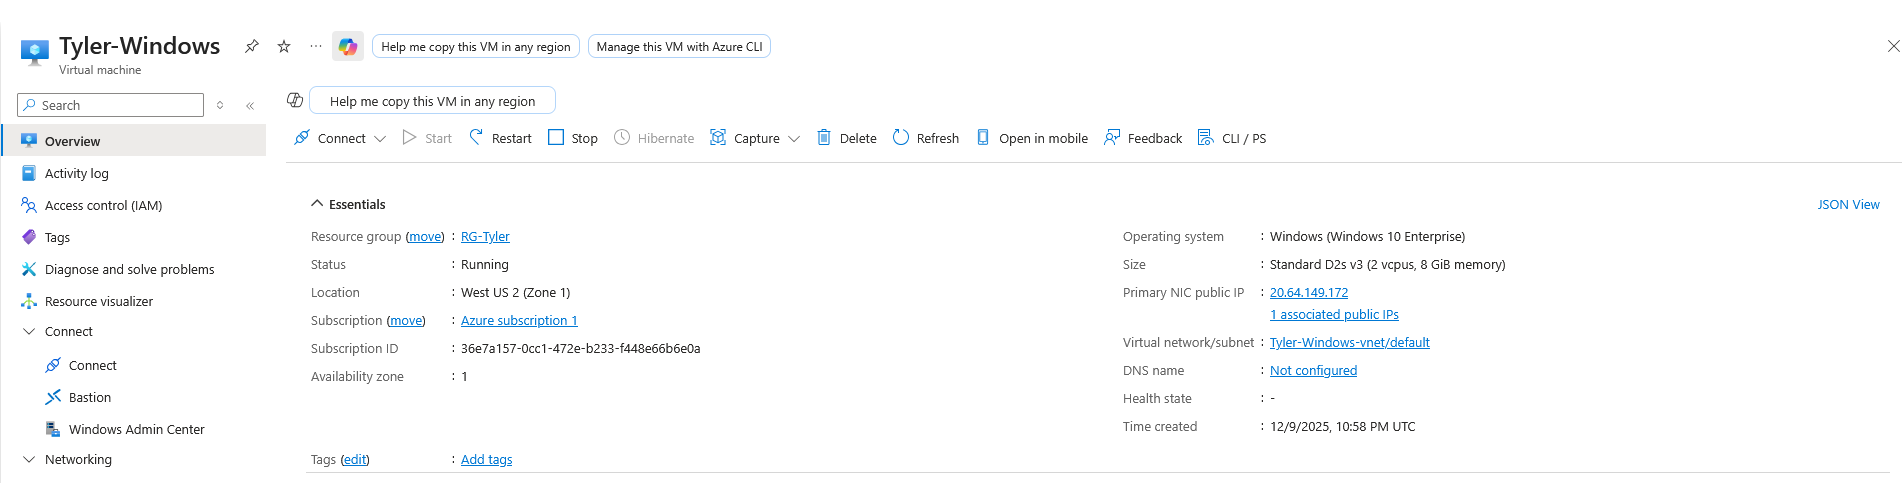The width and height of the screenshot is (1902, 483).
Task: Pin the Tyler-Windows VM to dashboard
Action: tap(252, 46)
